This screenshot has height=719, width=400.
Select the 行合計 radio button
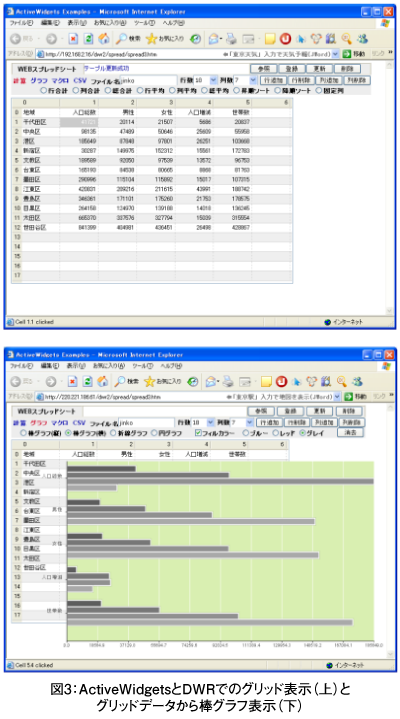point(44,90)
